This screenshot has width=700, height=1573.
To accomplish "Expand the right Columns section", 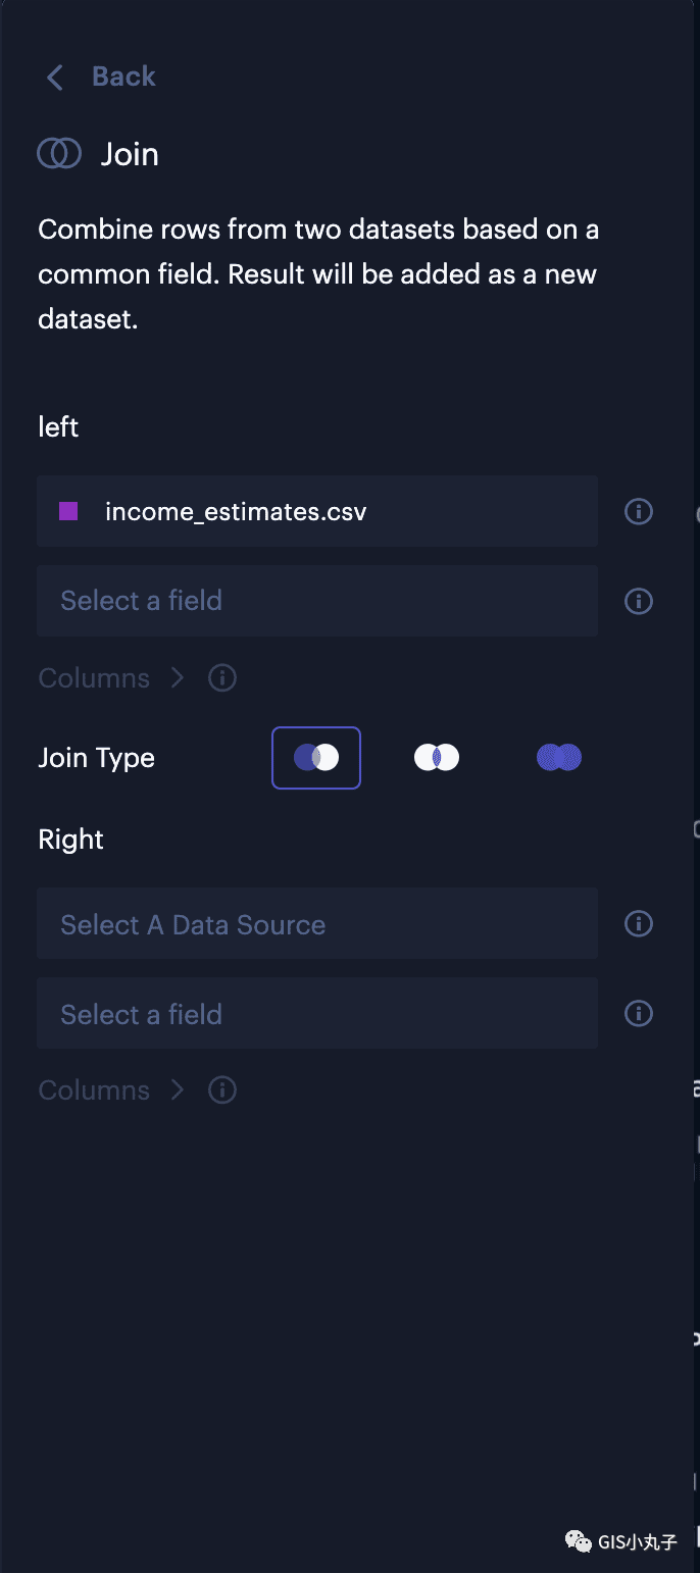I will 110,1090.
